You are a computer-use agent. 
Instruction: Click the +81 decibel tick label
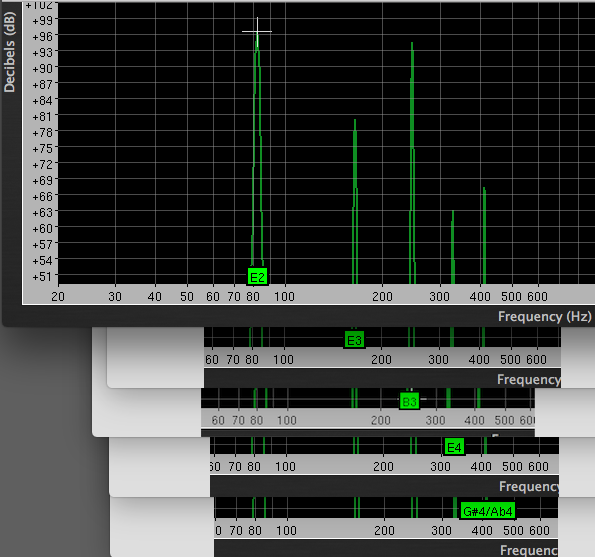(42, 116)
